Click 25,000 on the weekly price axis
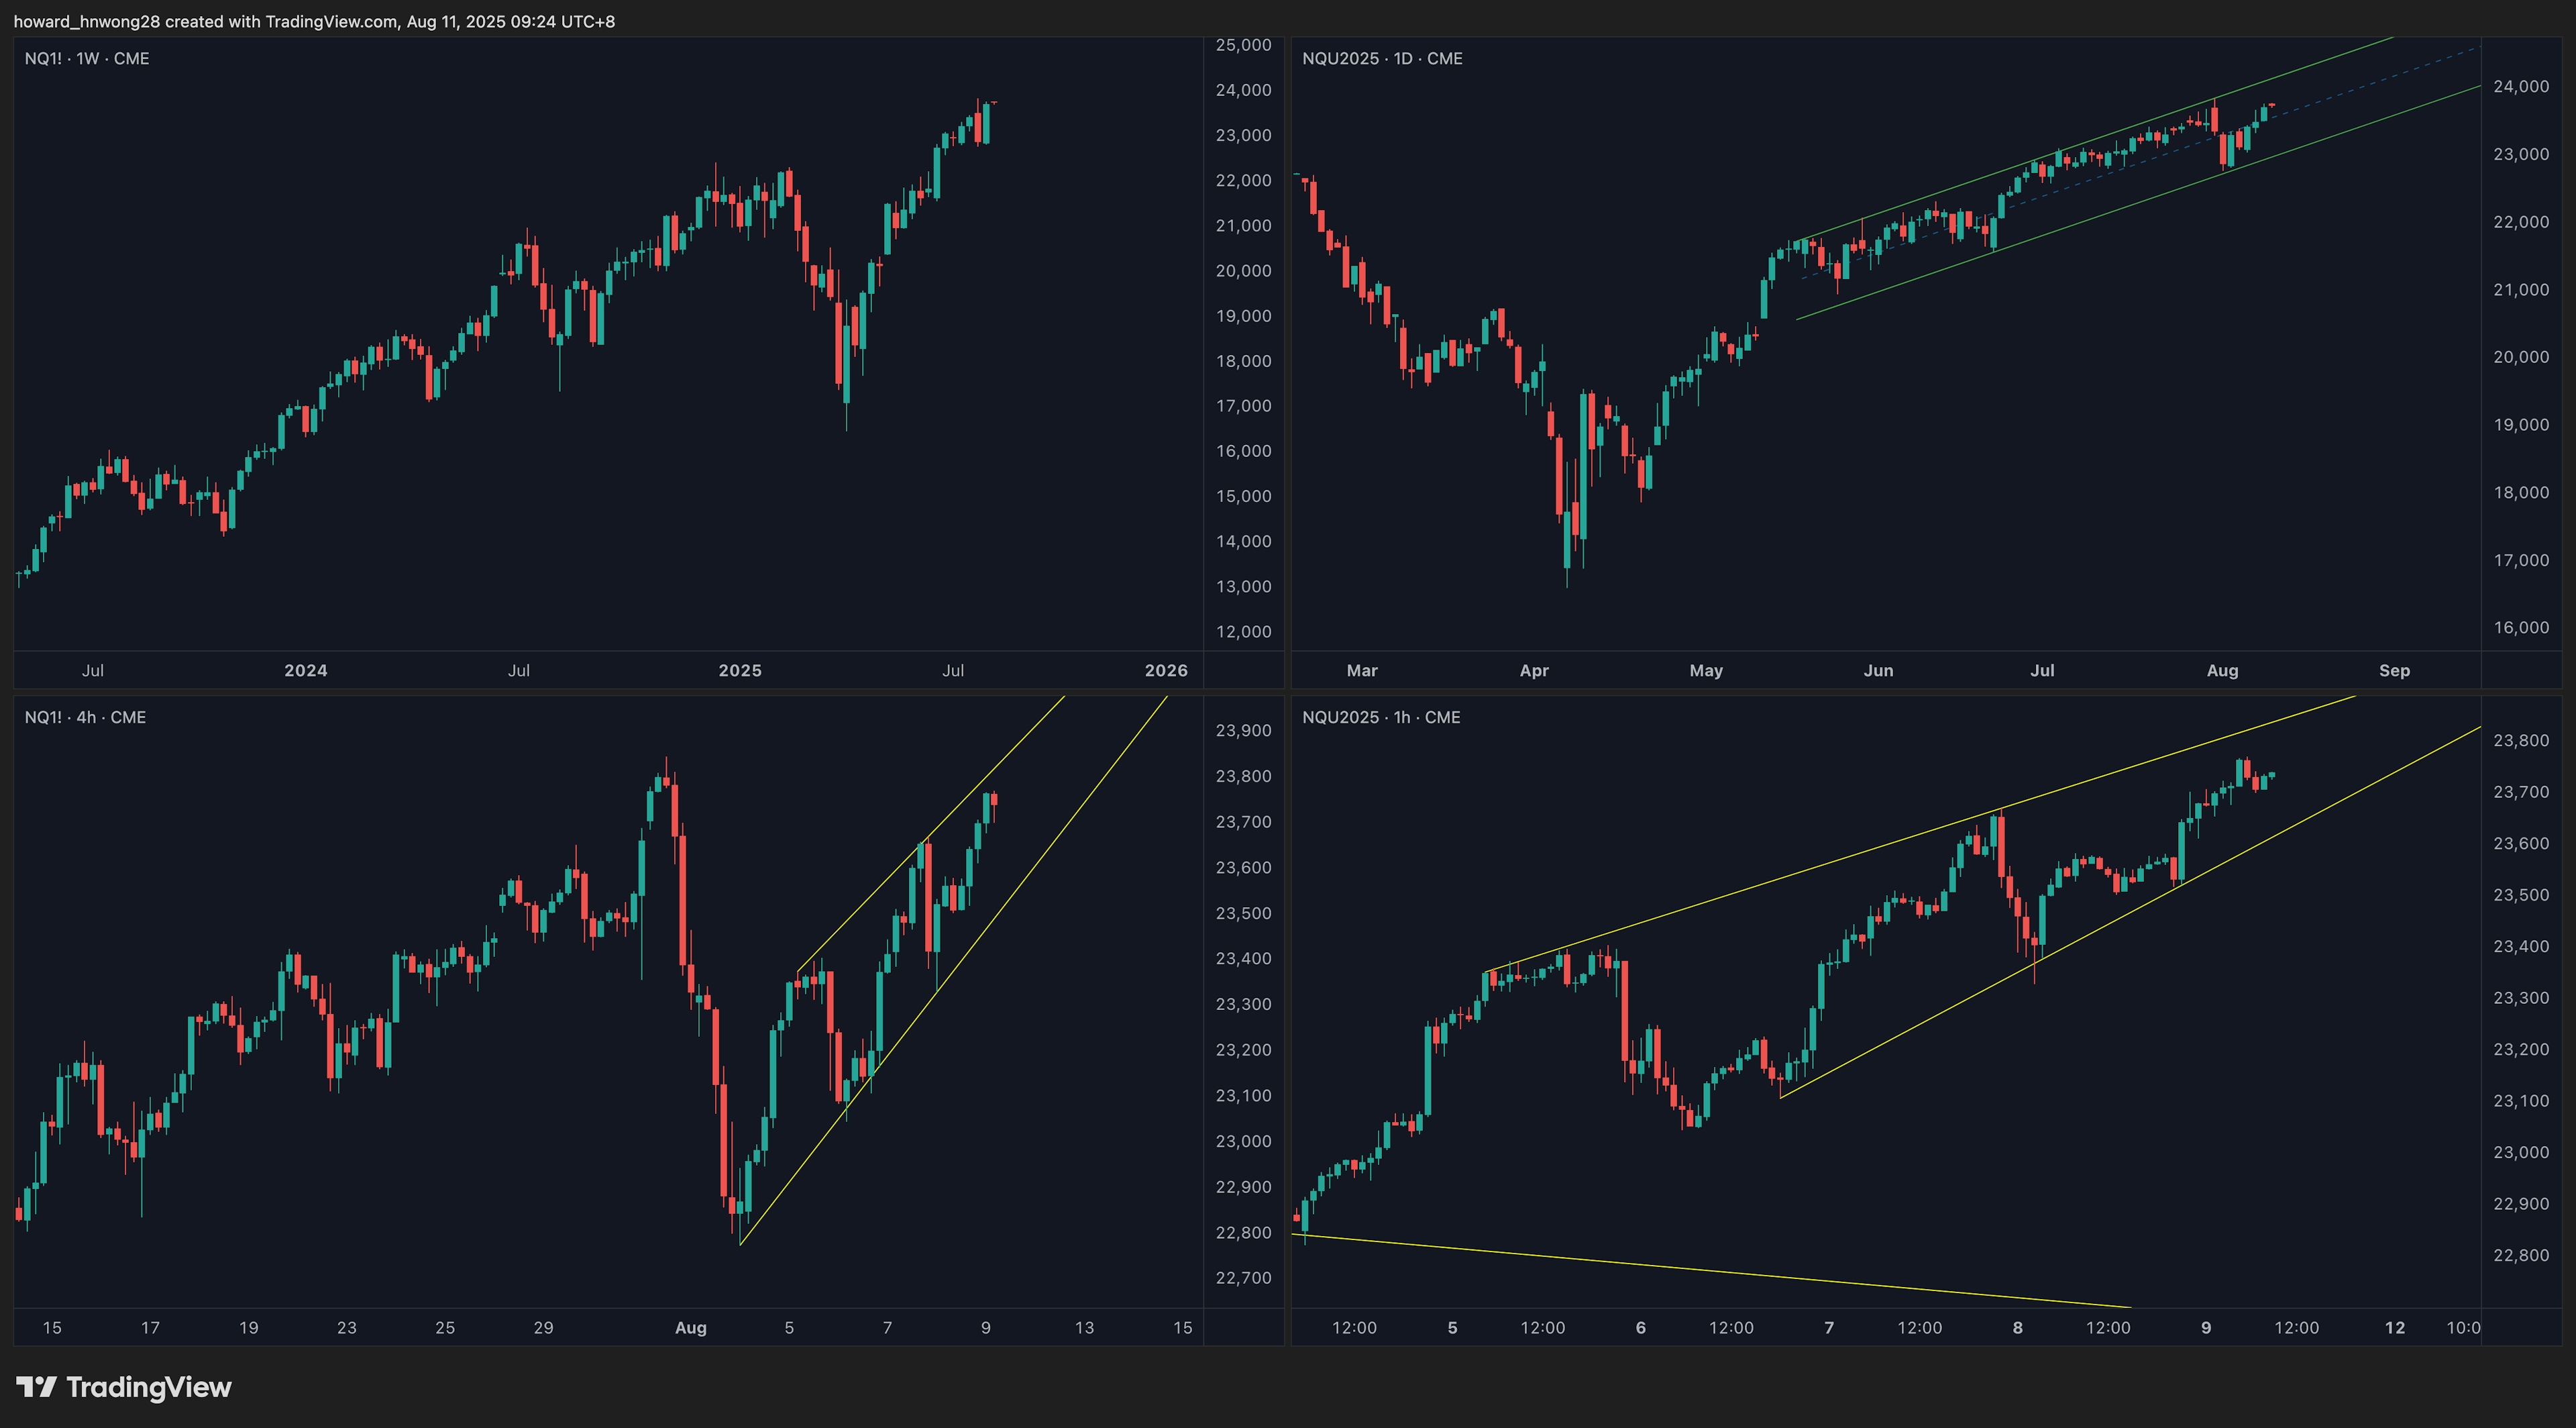 pos(1243,45)
